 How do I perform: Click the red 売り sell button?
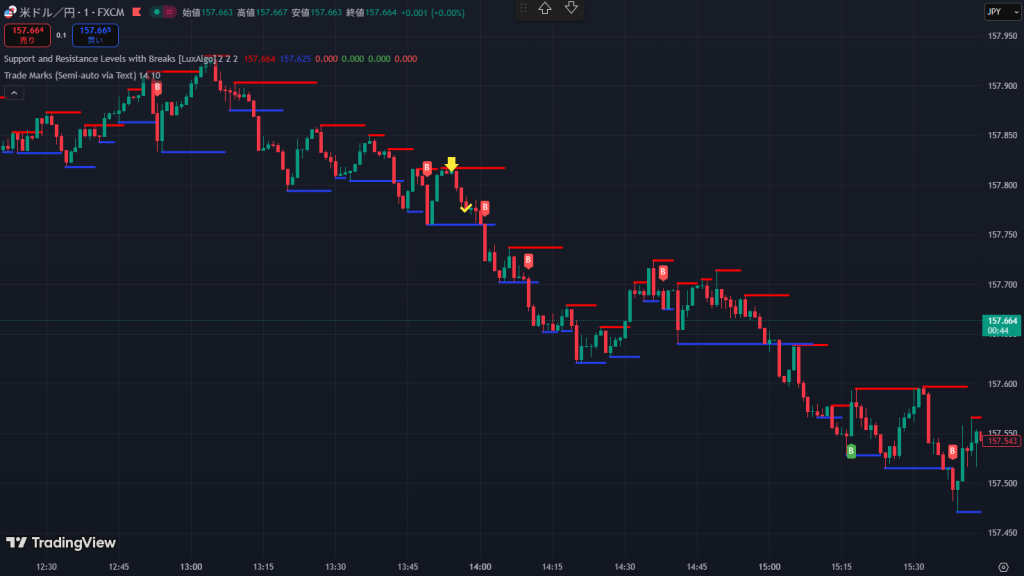pyautogui.click(x=27, y=36)
